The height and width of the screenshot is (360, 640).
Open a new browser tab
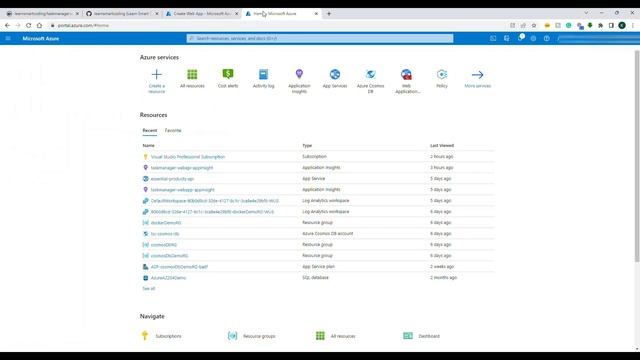tap(329, 13)
